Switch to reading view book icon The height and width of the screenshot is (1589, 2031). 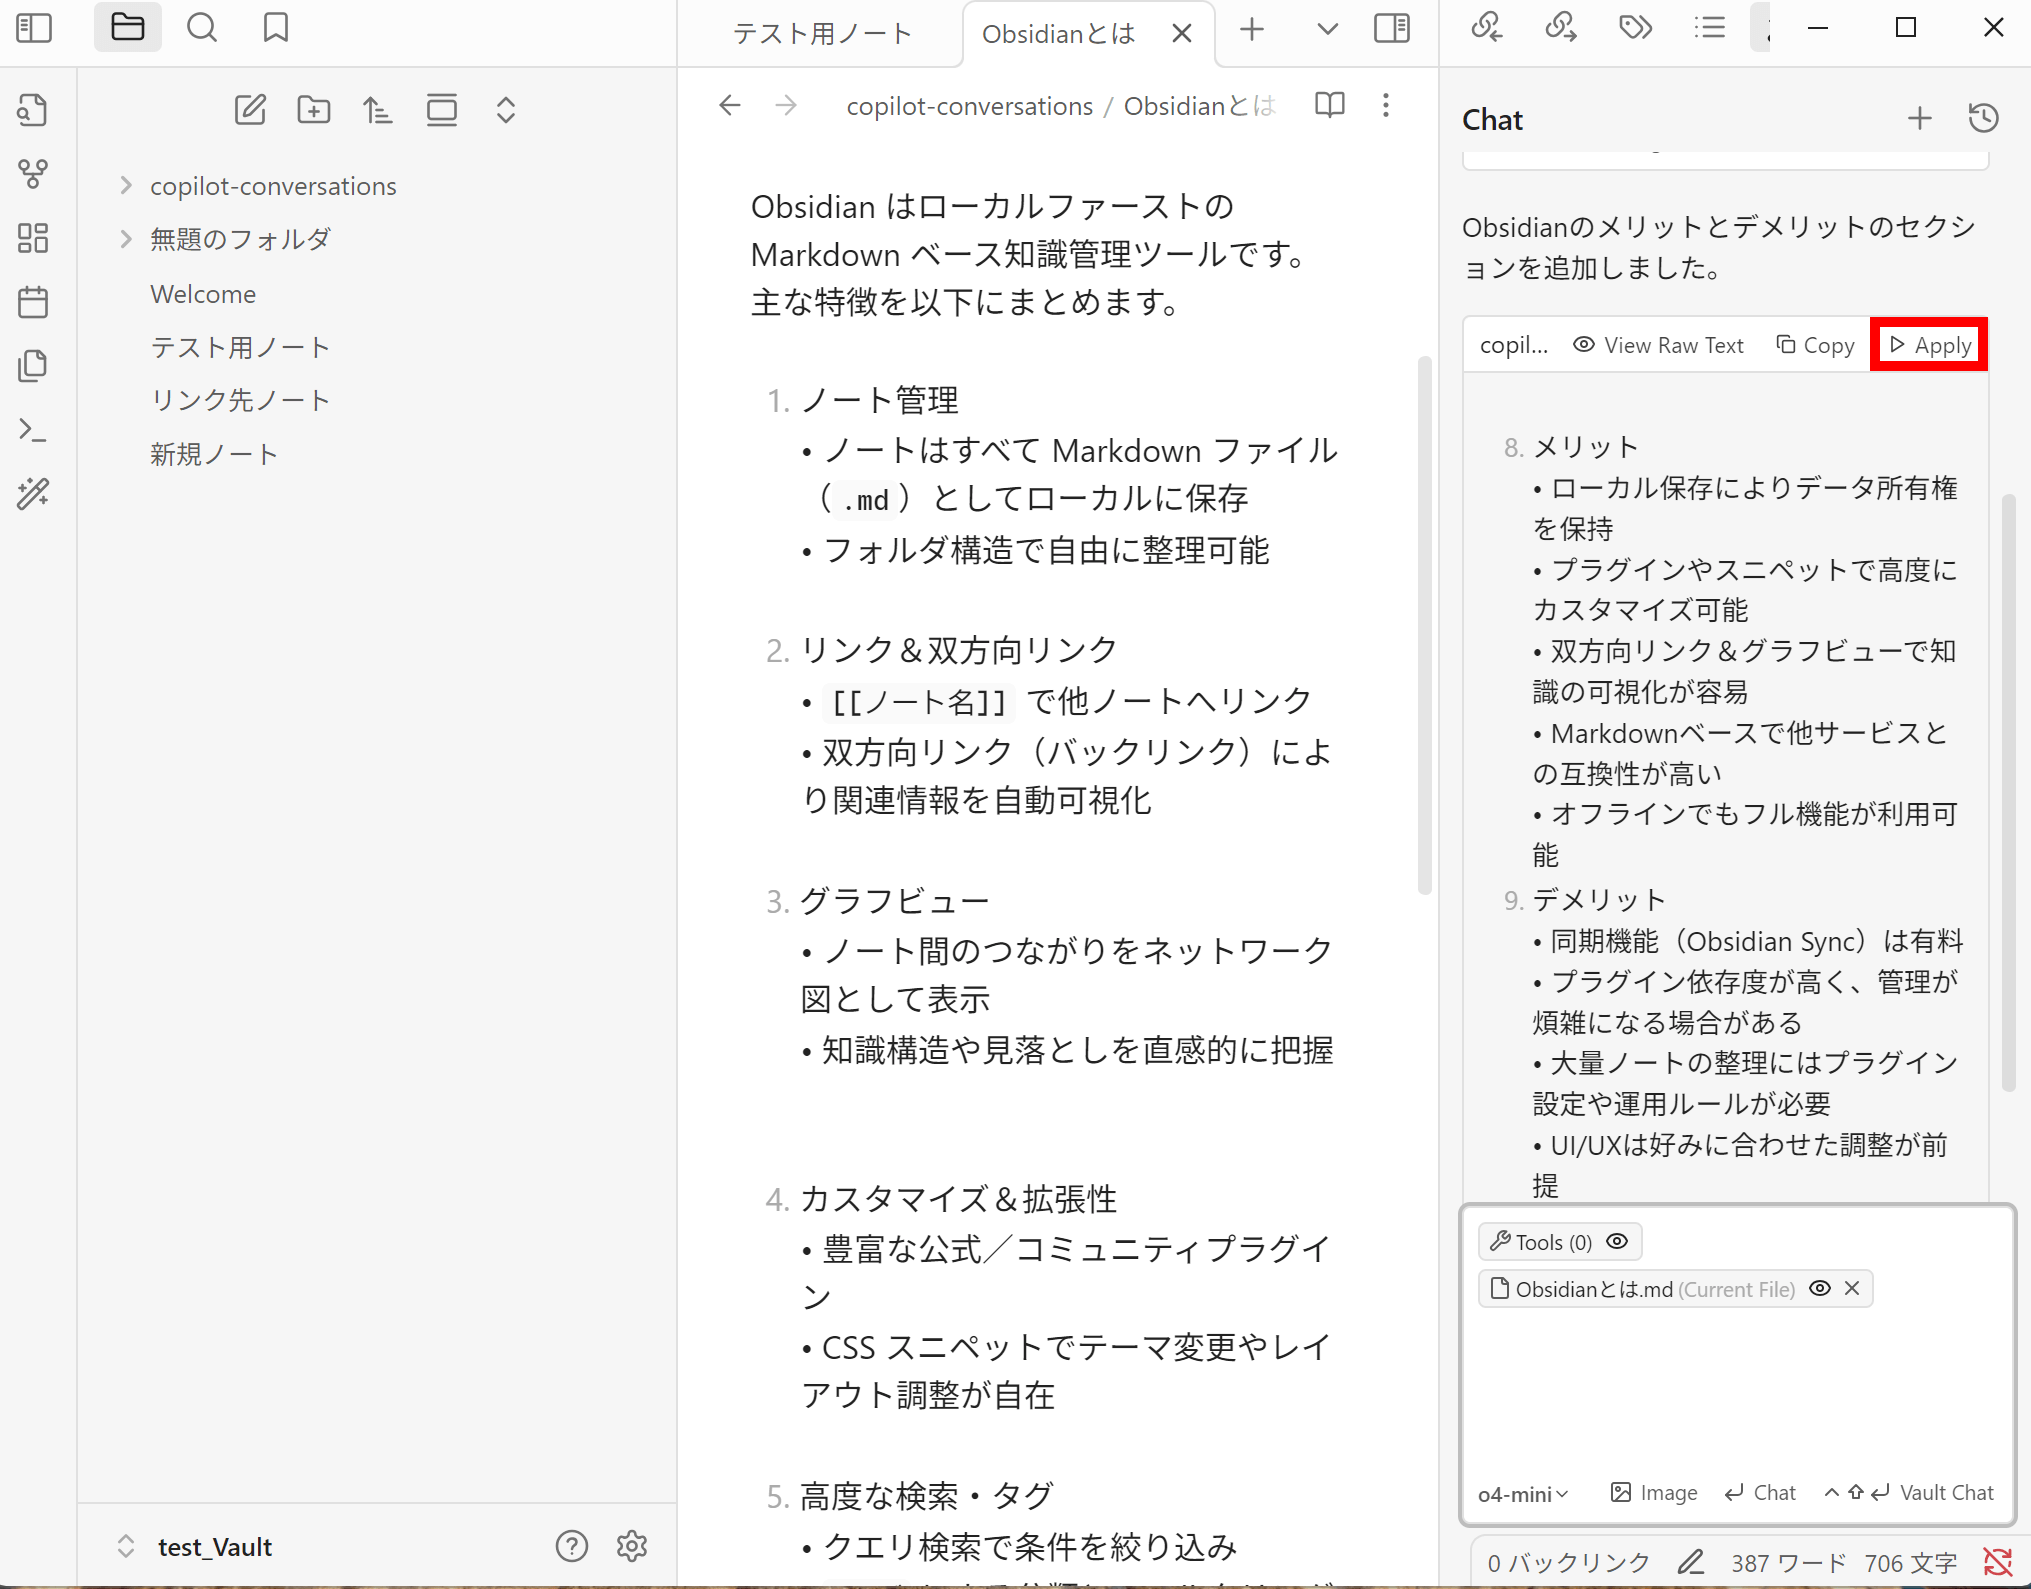click(1330, 105)
